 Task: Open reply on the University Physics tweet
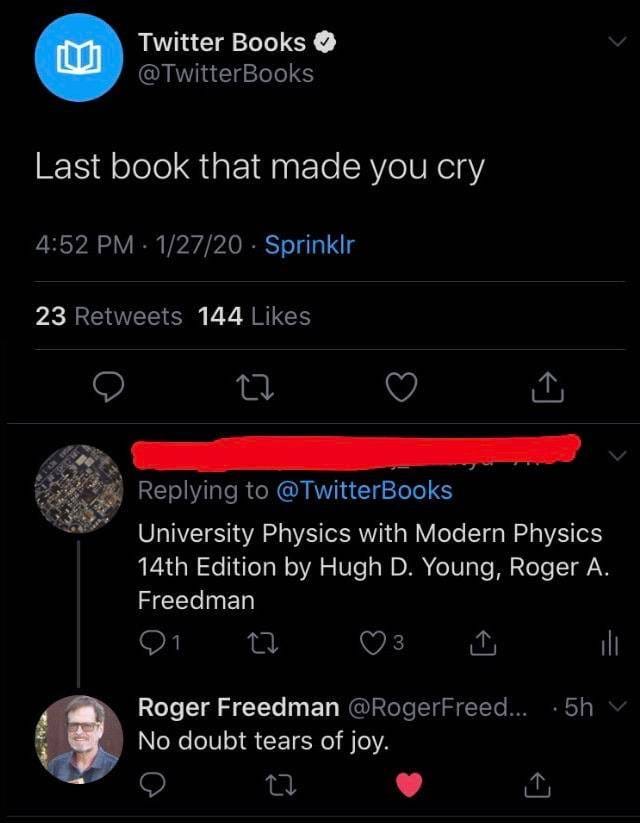point(160,642)
